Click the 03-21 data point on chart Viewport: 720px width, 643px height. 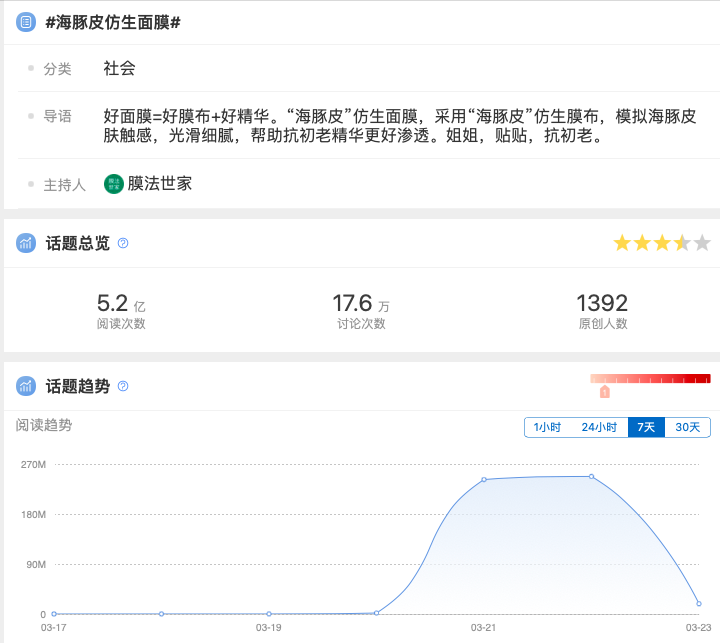pos(484,480)
